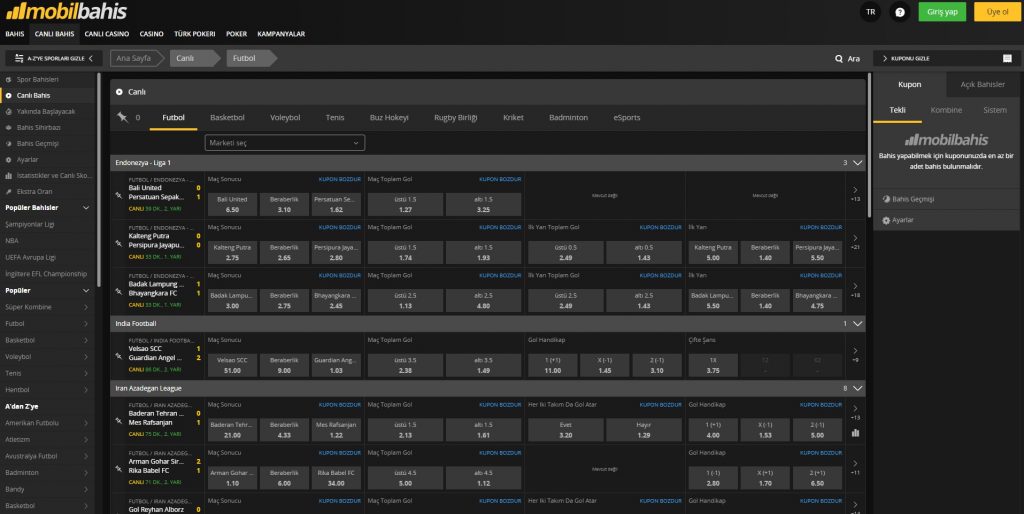Click the search magnifier icon
Screen dimensions: 1024x514
click(x=839, y=58)
